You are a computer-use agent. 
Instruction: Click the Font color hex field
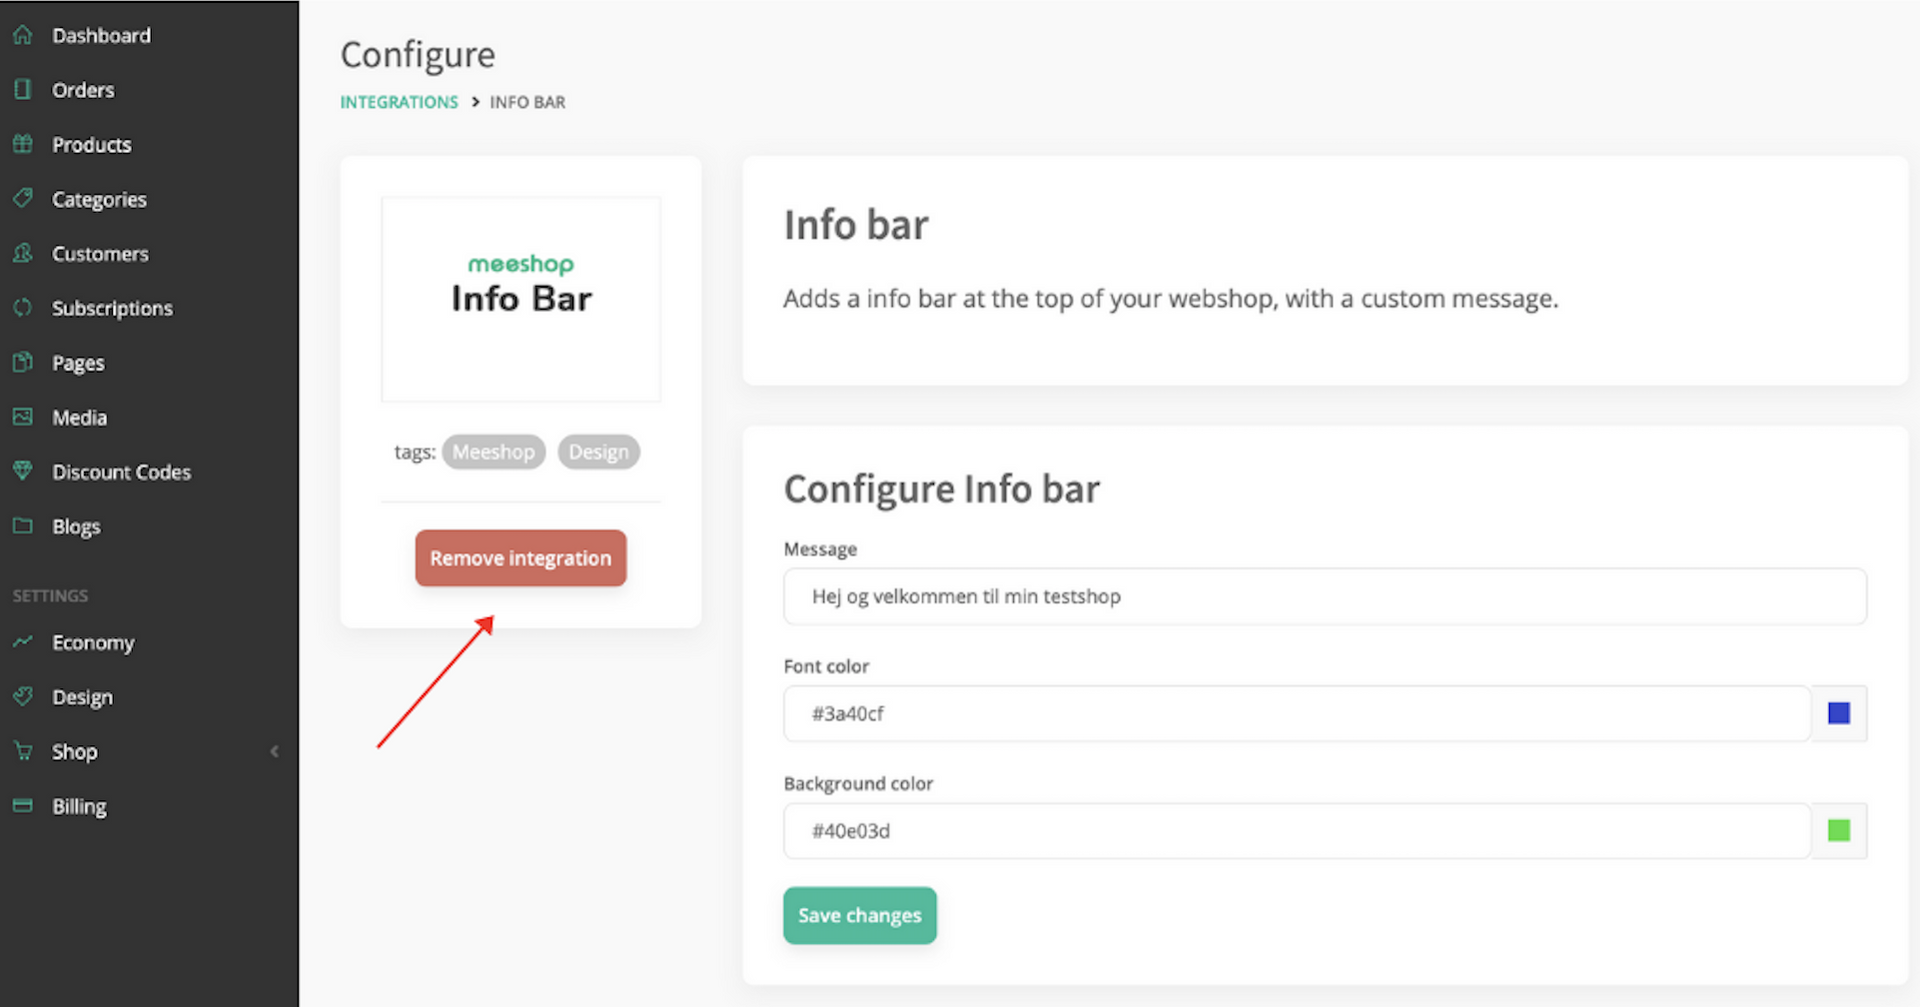[x=1297, y=714]
